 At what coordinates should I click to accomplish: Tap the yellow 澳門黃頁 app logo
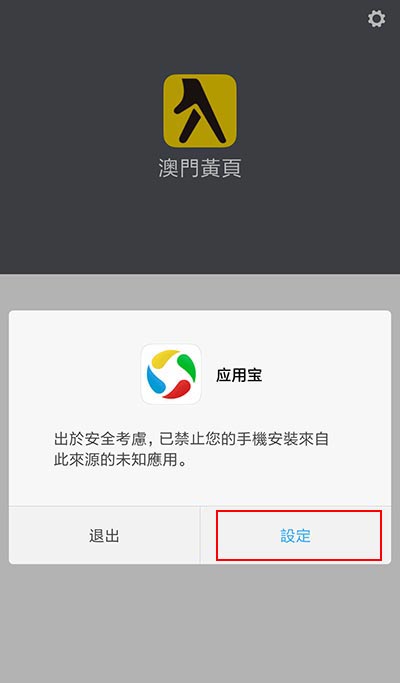(x=200, y=111)
